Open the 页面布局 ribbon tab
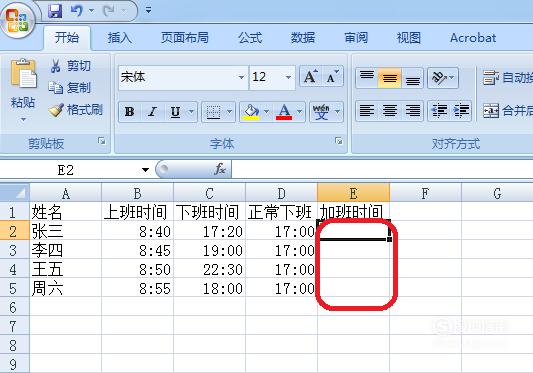This screenshot has width=533, height=373. [x=185, y=37]
